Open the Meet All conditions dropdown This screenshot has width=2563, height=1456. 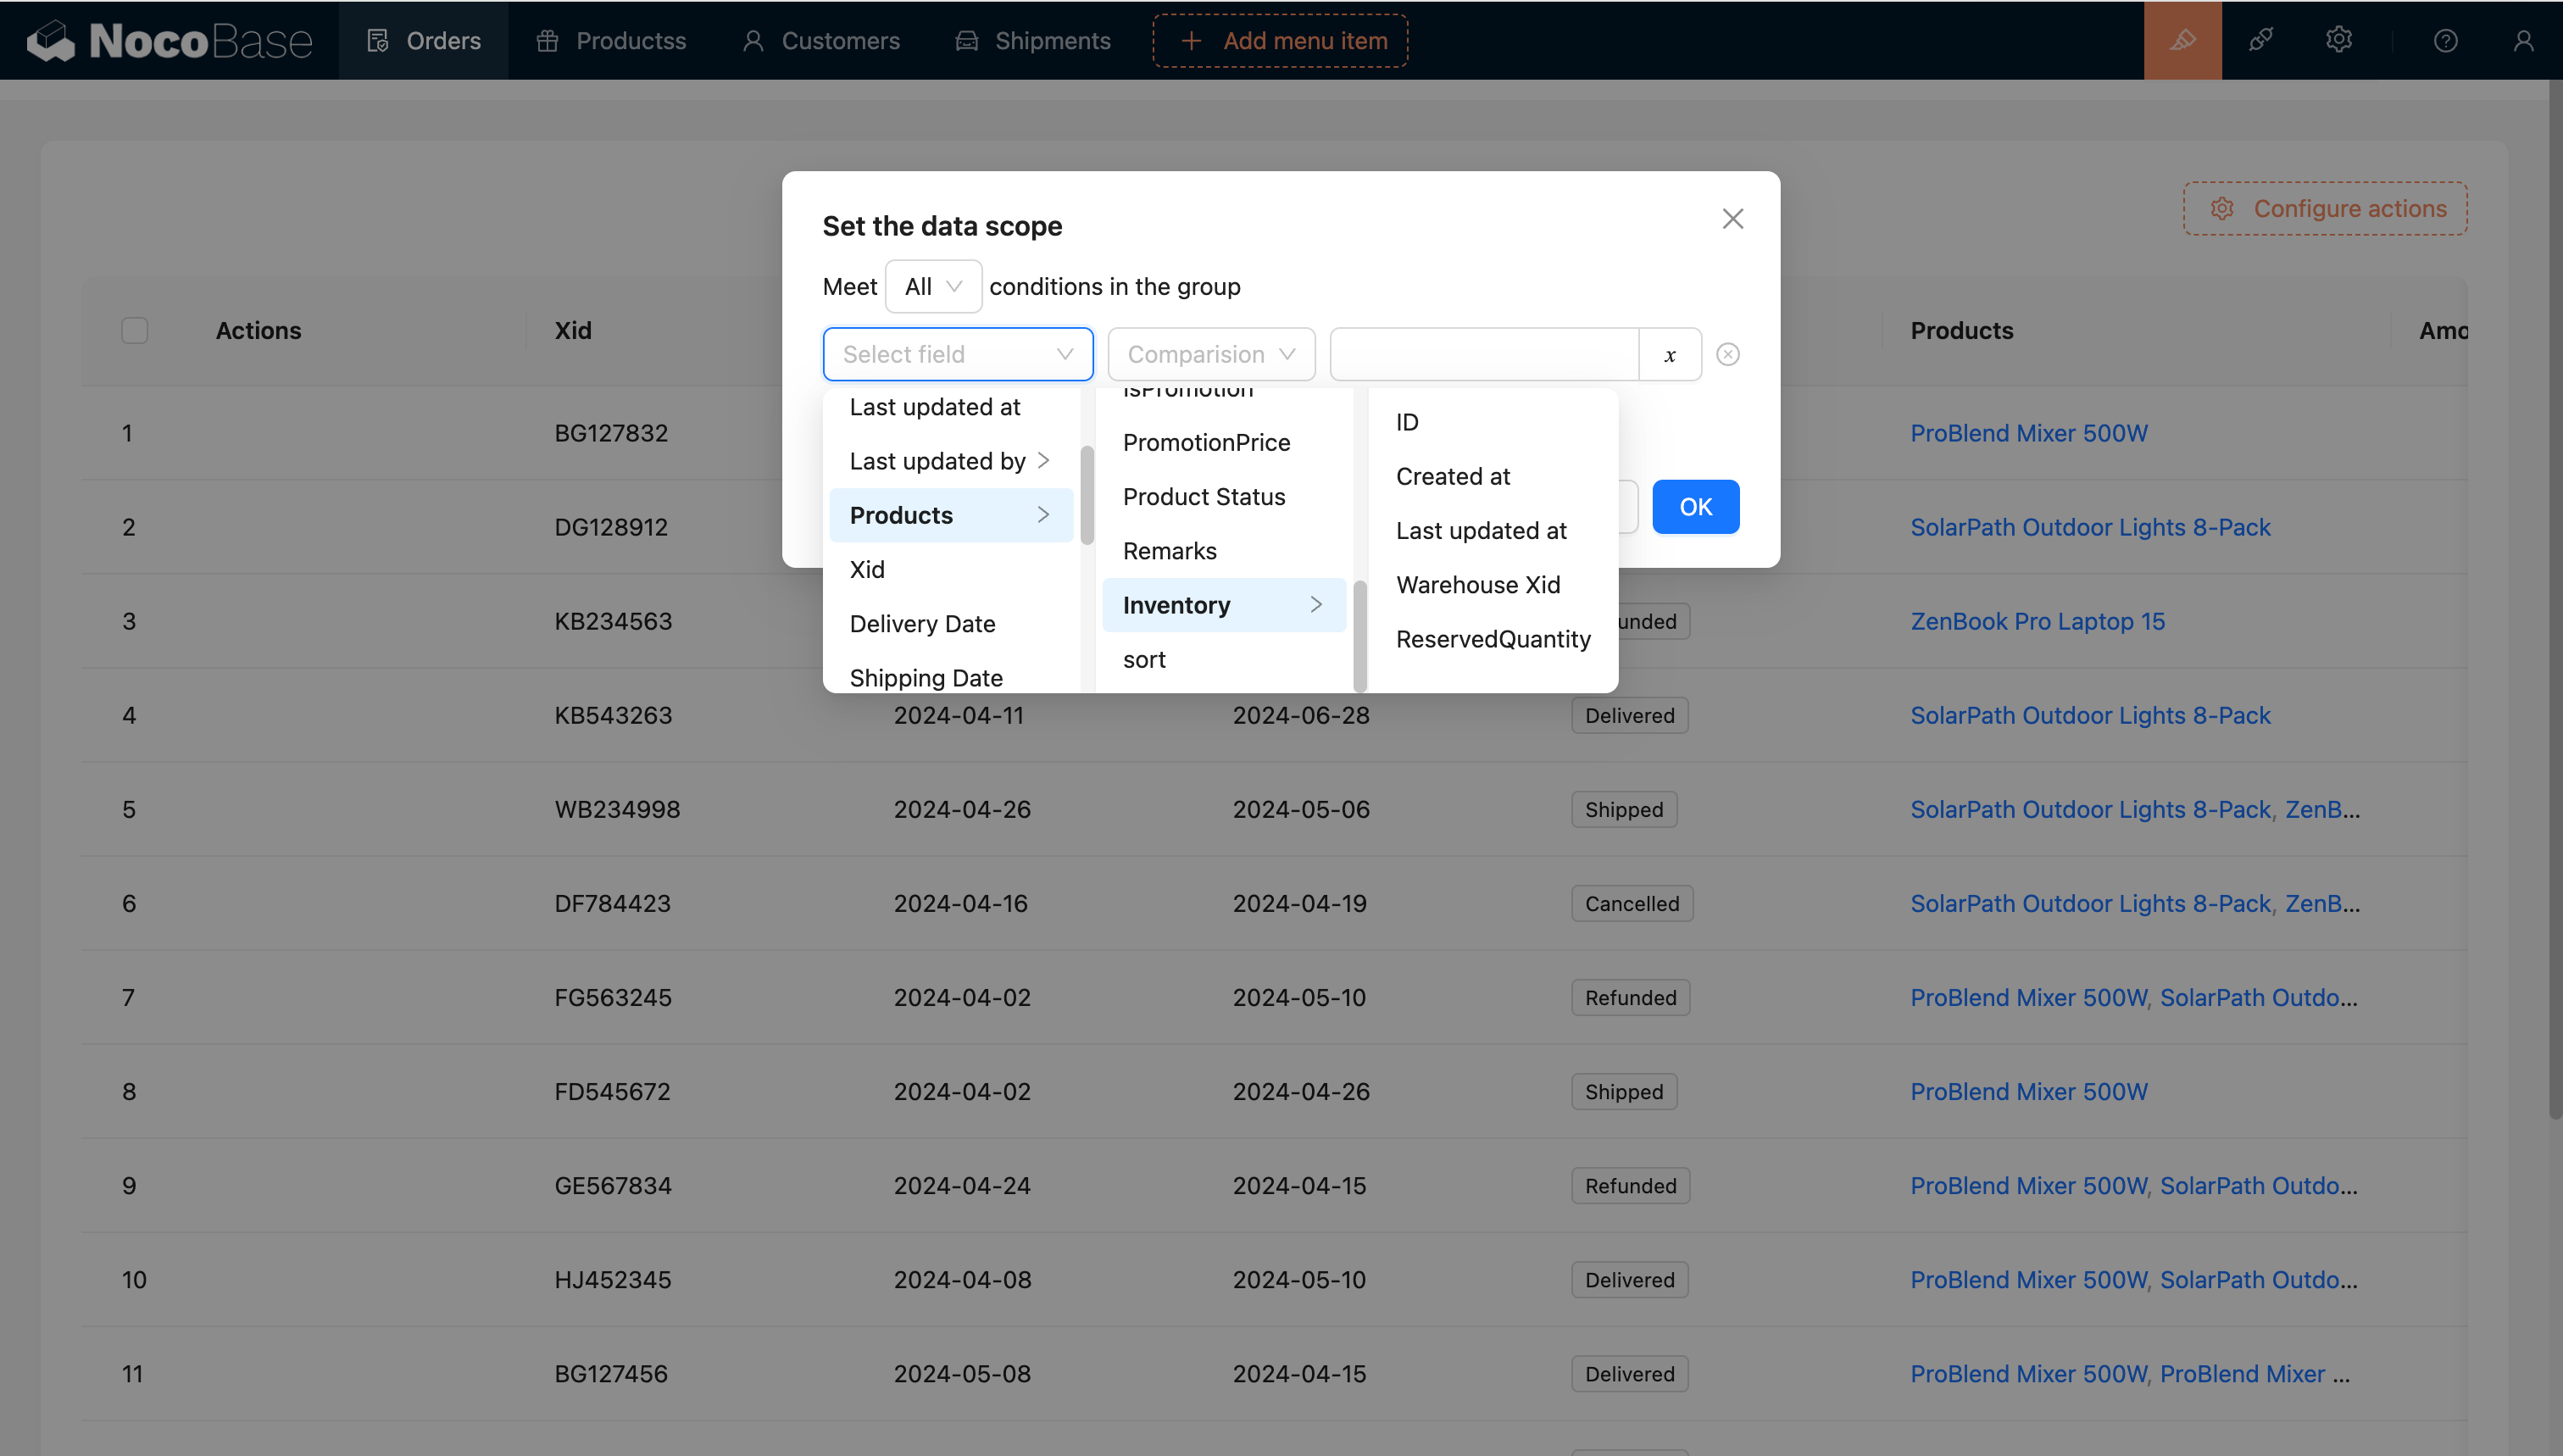pyautogui.click(x=932, y=286)
